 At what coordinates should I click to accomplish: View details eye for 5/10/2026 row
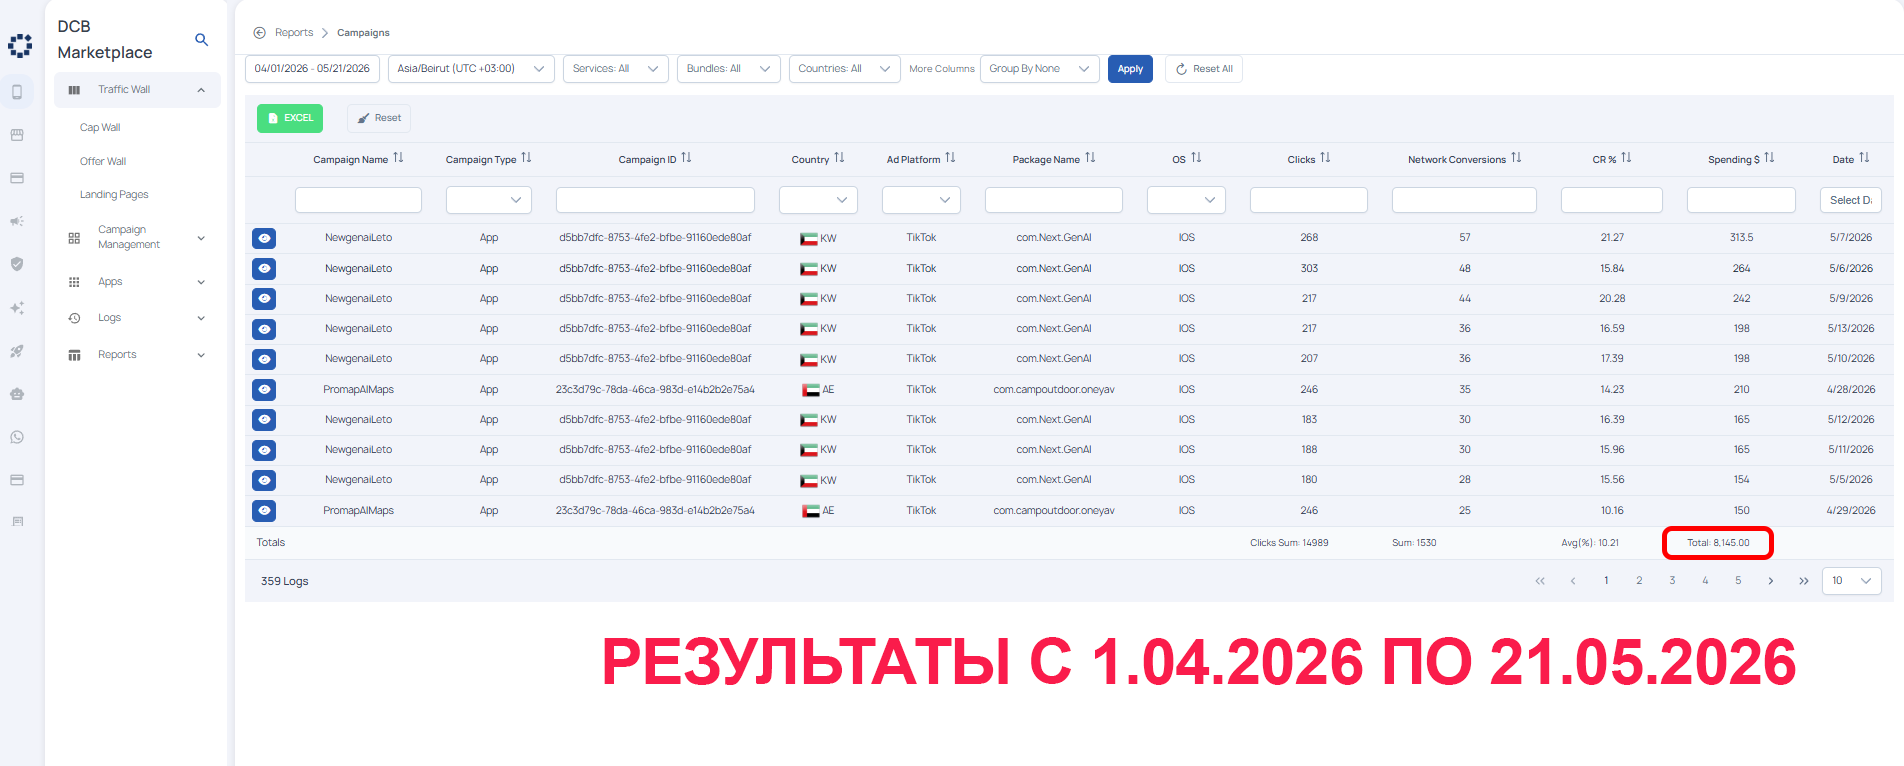pos(264,359)
